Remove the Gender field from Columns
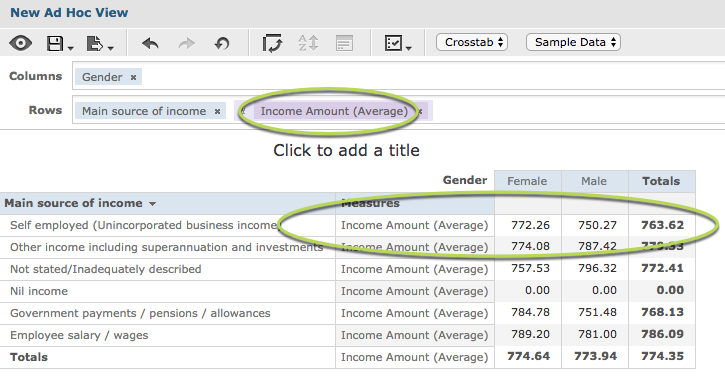The image size is (725, 382). click(133, 77)
